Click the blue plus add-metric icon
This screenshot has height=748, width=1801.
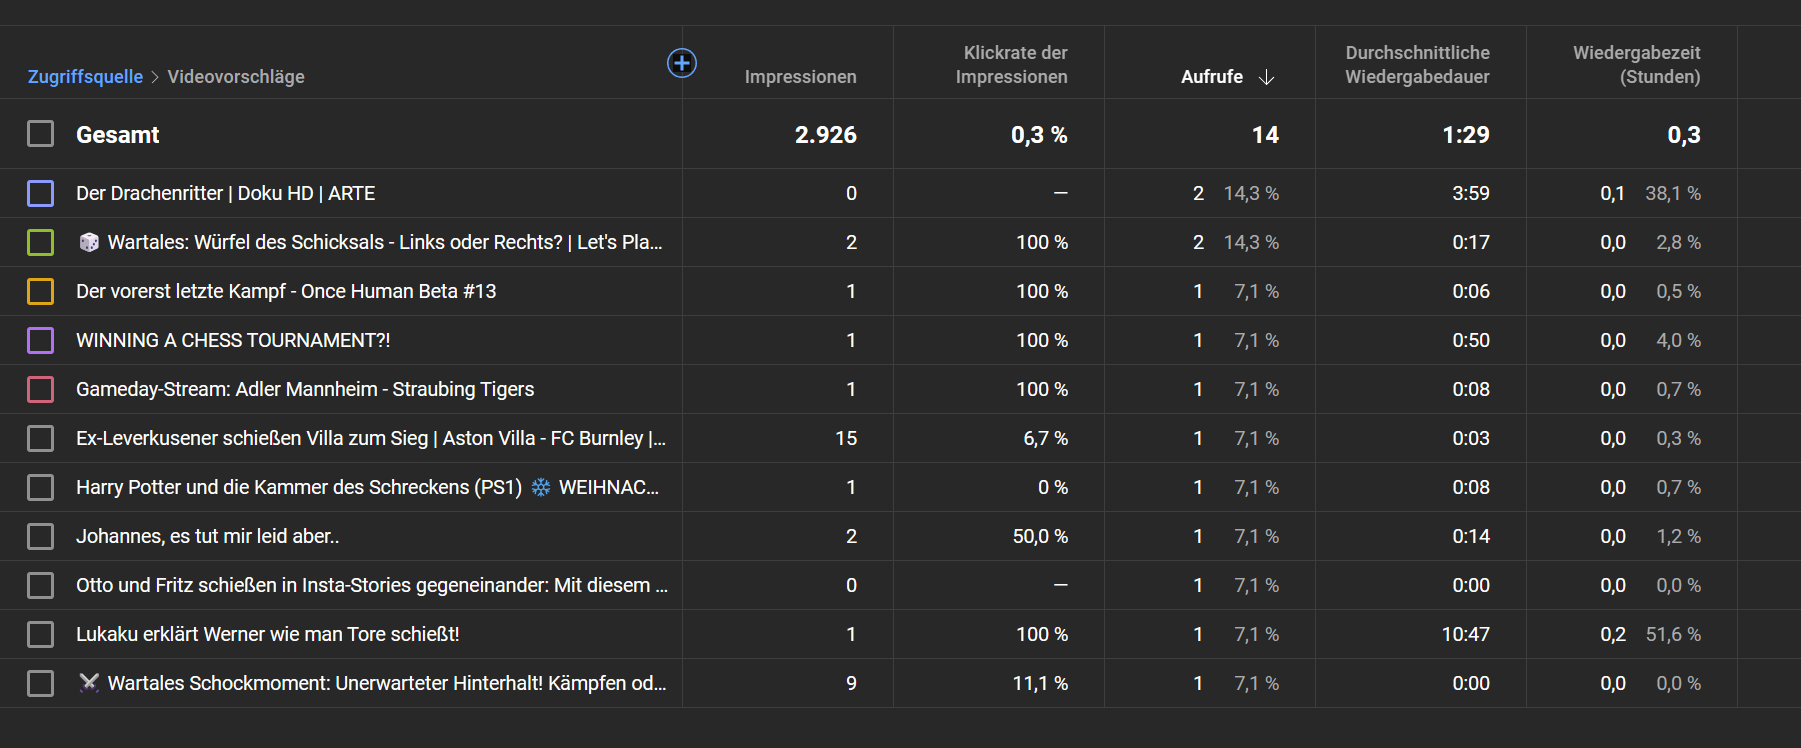[681, 63]
